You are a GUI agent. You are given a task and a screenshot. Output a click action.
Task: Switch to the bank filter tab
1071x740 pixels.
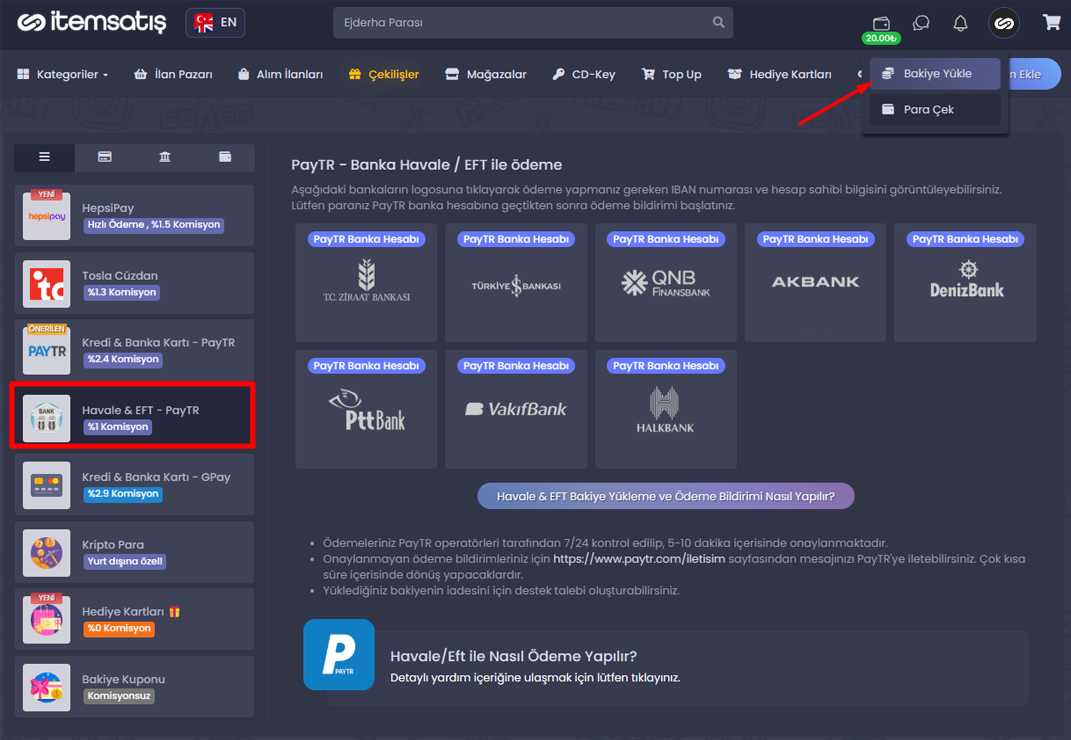tap(165, 157)
